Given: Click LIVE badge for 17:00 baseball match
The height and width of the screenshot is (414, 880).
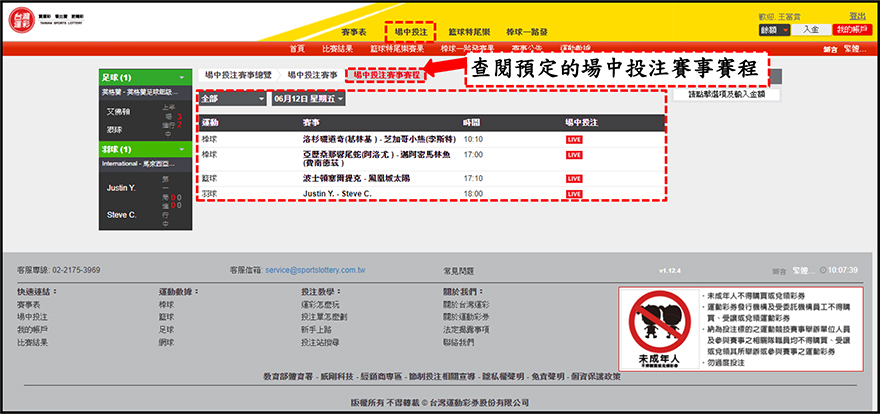Looking at the screenshot, I should click(574, 155).
